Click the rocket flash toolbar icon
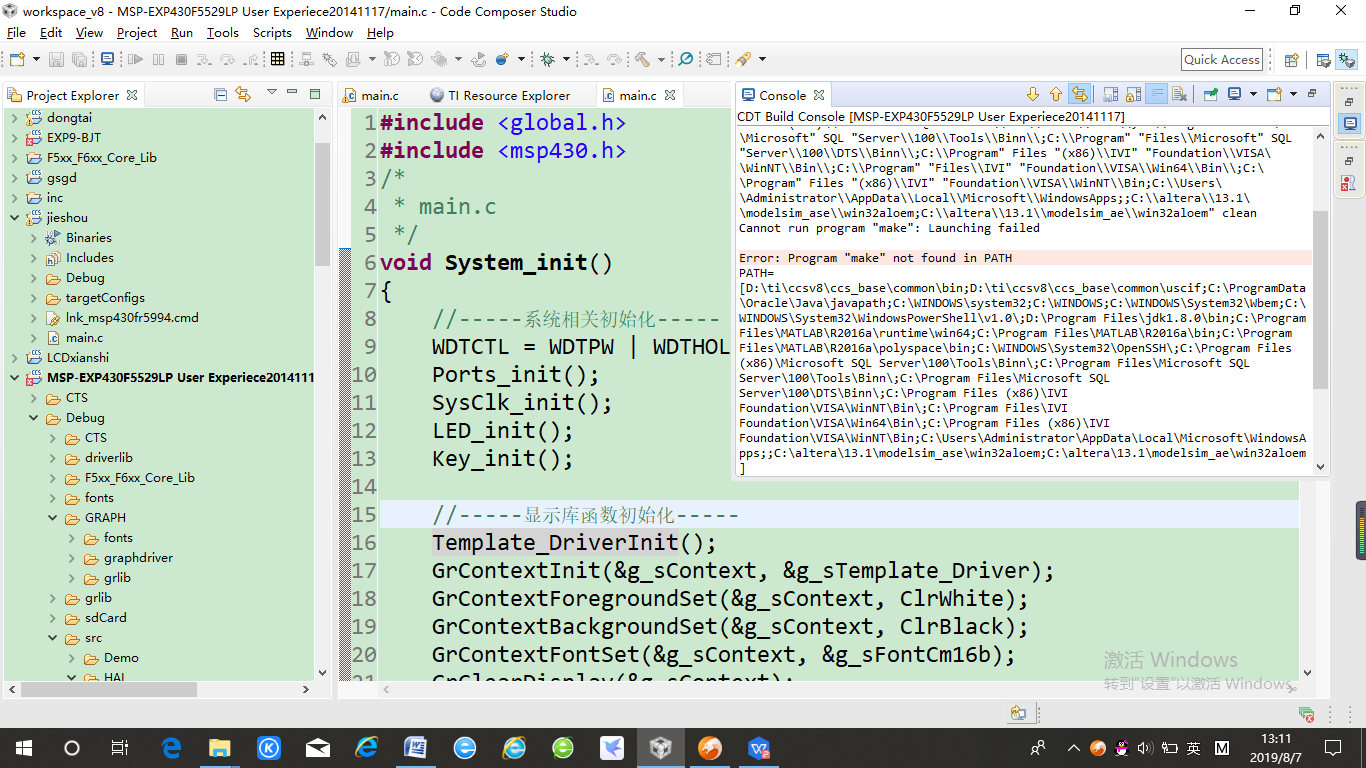The height and width of the screenshot is (768, 1366). tap(743, 59)
